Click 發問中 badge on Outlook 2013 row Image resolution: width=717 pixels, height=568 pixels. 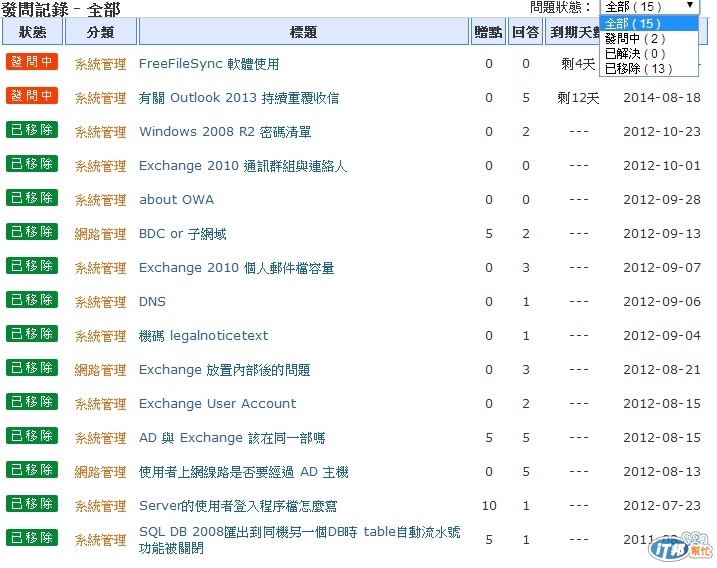(32, 96)
